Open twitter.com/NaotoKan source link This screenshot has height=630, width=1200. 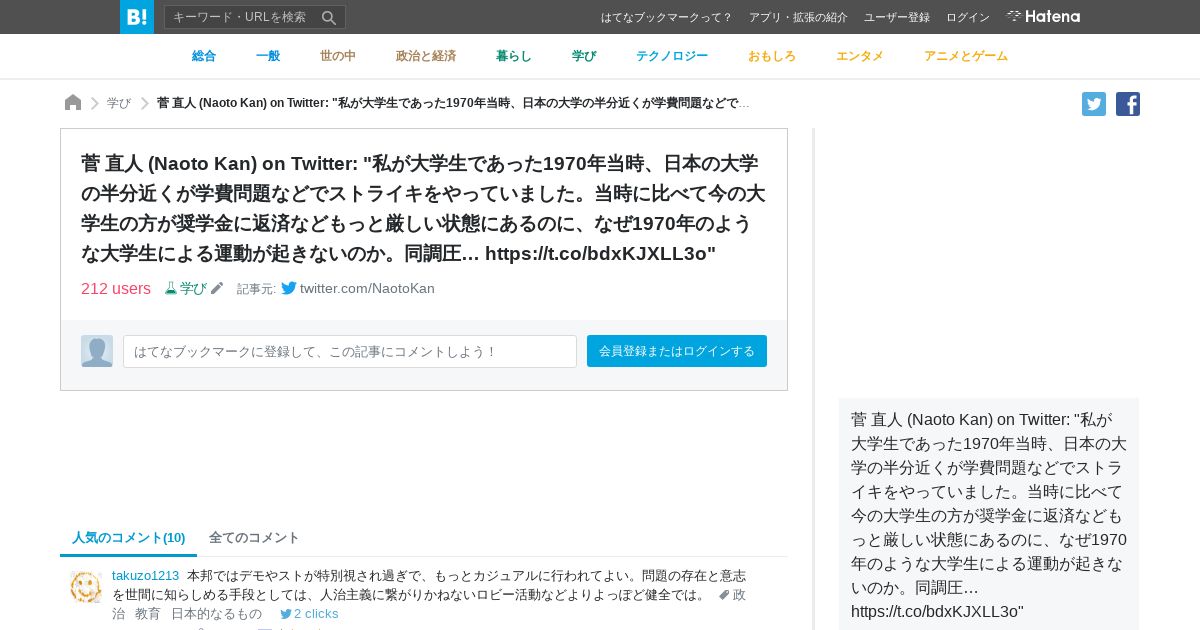coord(367,288)
